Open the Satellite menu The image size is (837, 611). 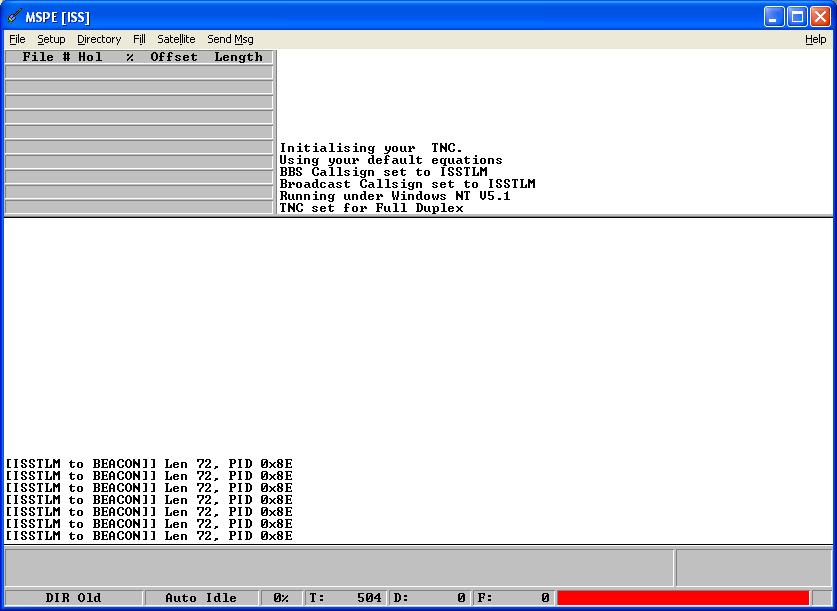pyautogui.click(x=176, y=39)
